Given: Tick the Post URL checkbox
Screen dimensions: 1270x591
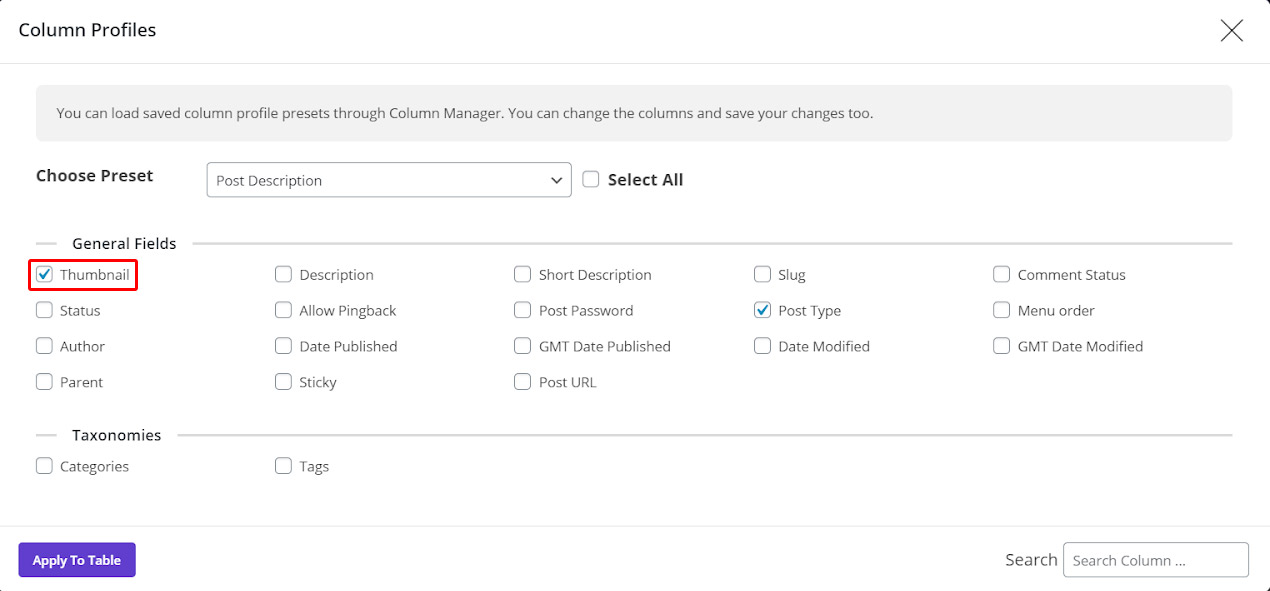Looking at the screenshot, I should 522,382.
